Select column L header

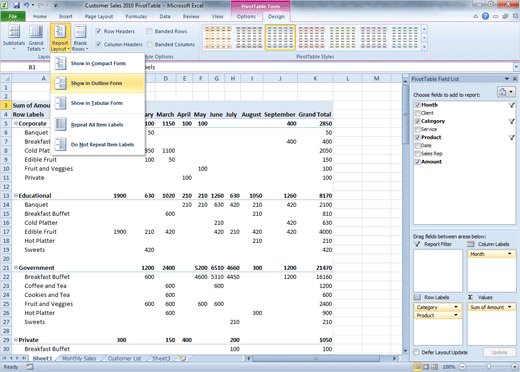[348, 79]
